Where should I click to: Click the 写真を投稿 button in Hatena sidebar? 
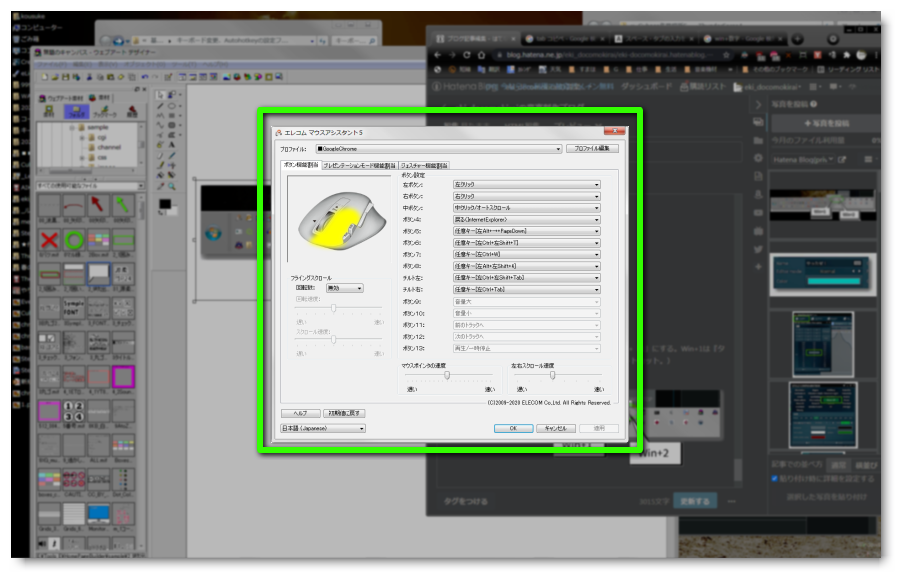pos(827,123)
